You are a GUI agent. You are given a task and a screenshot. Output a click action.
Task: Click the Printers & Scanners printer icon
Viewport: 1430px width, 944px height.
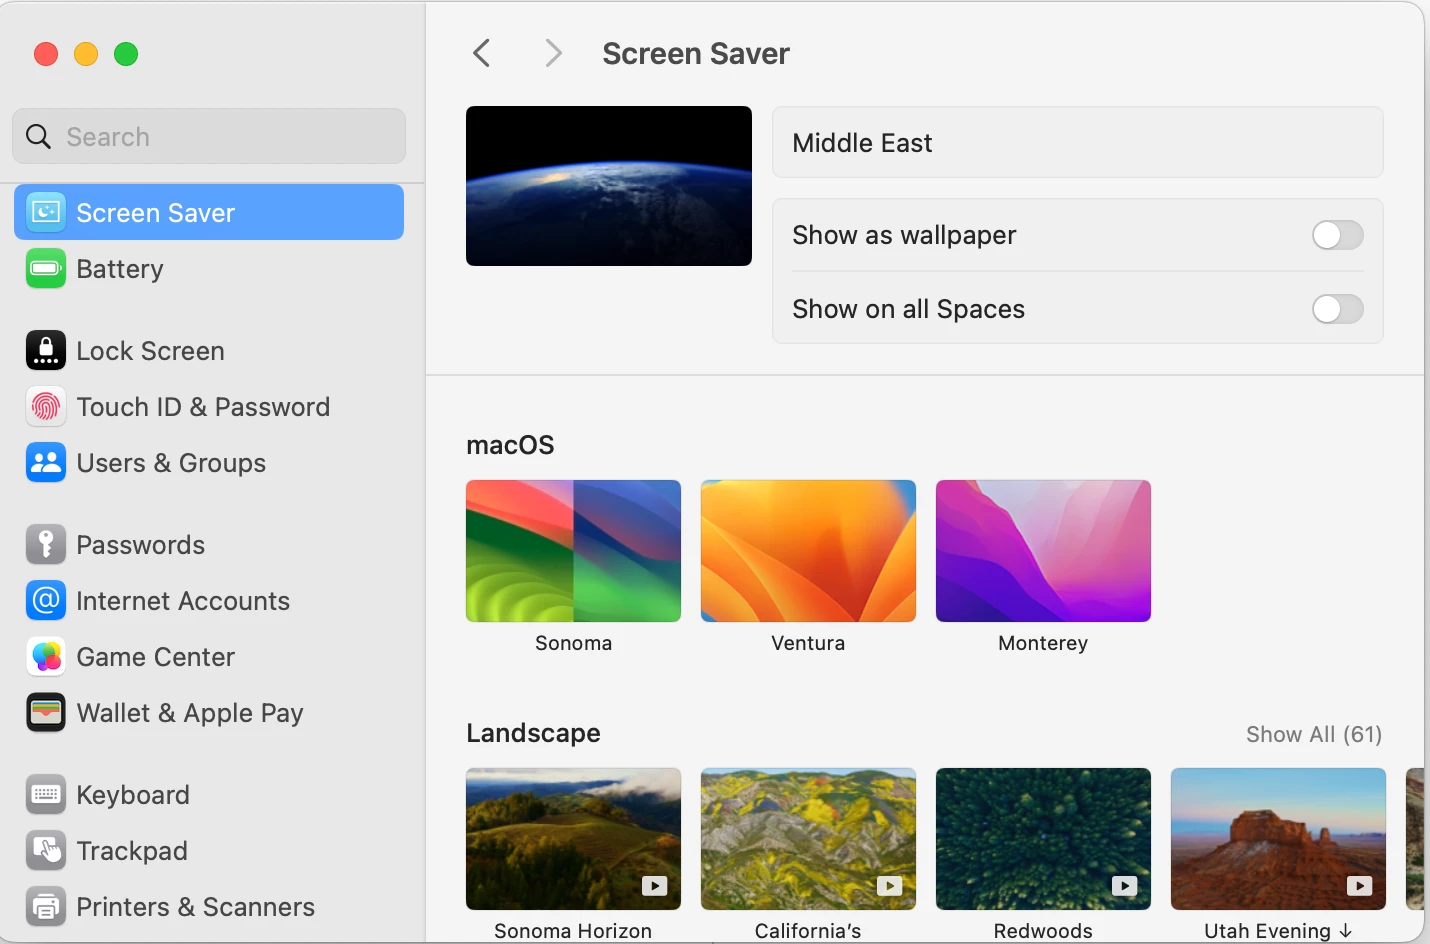tap(46, 906)
